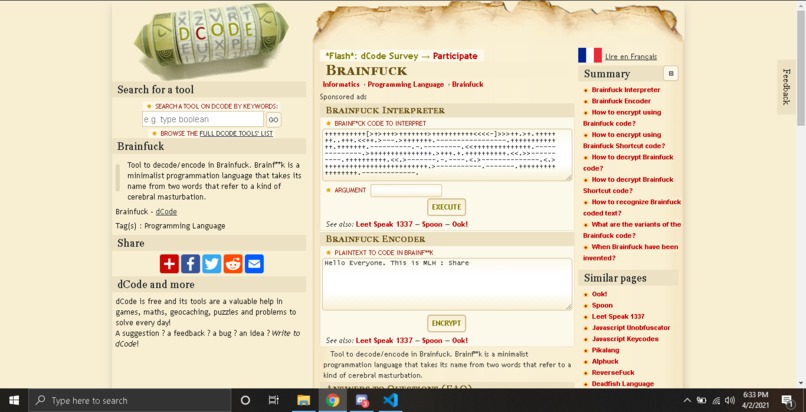Open Task View on taskbar

(x=273, y=400)
